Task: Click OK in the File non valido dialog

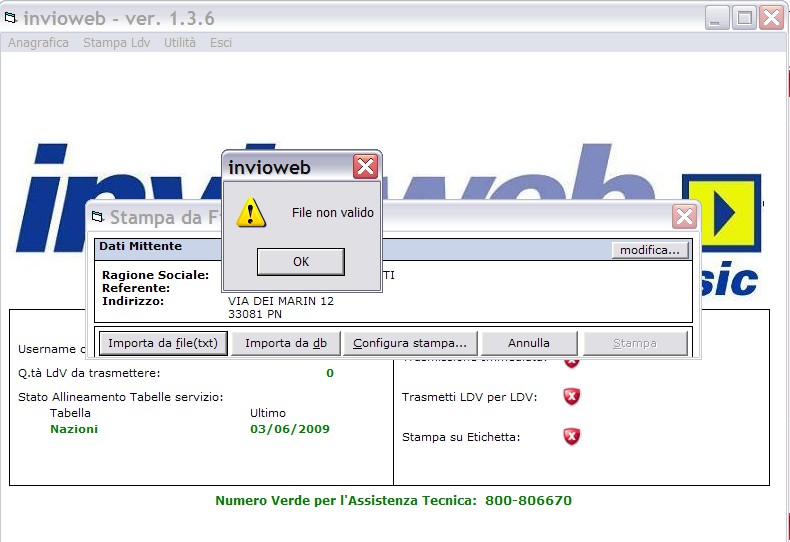Action: (301, 261)
